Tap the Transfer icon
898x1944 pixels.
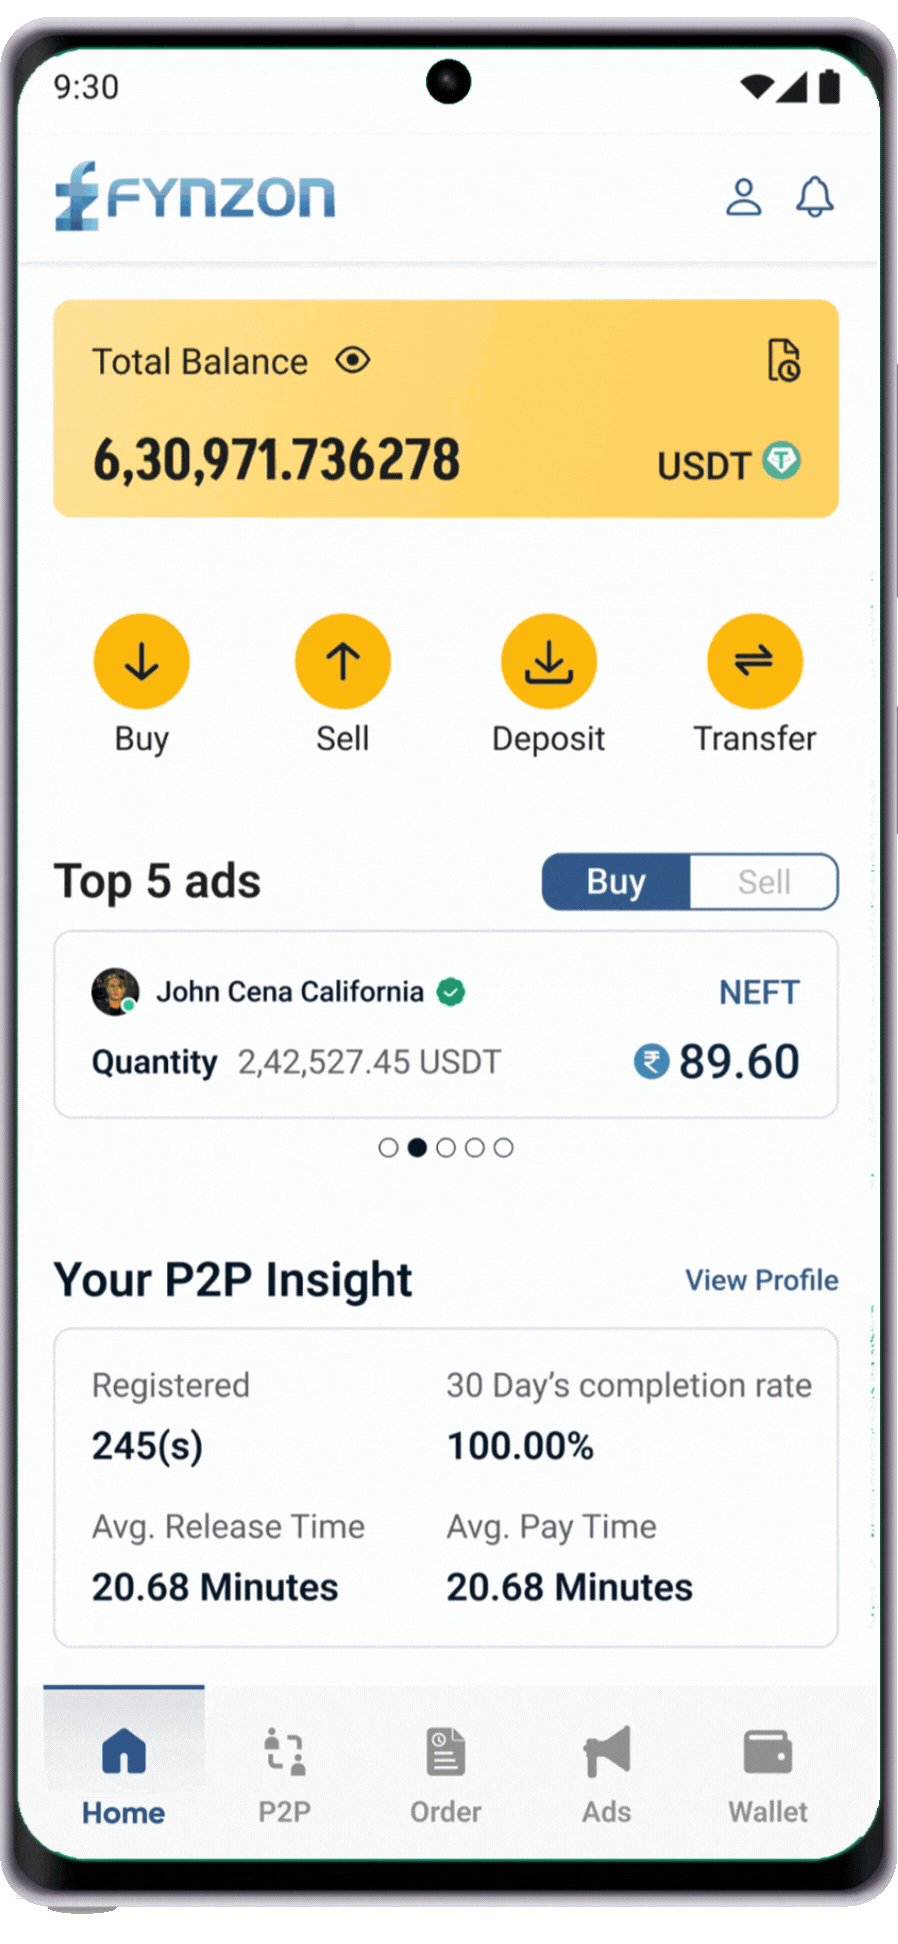tap(755, 660)
